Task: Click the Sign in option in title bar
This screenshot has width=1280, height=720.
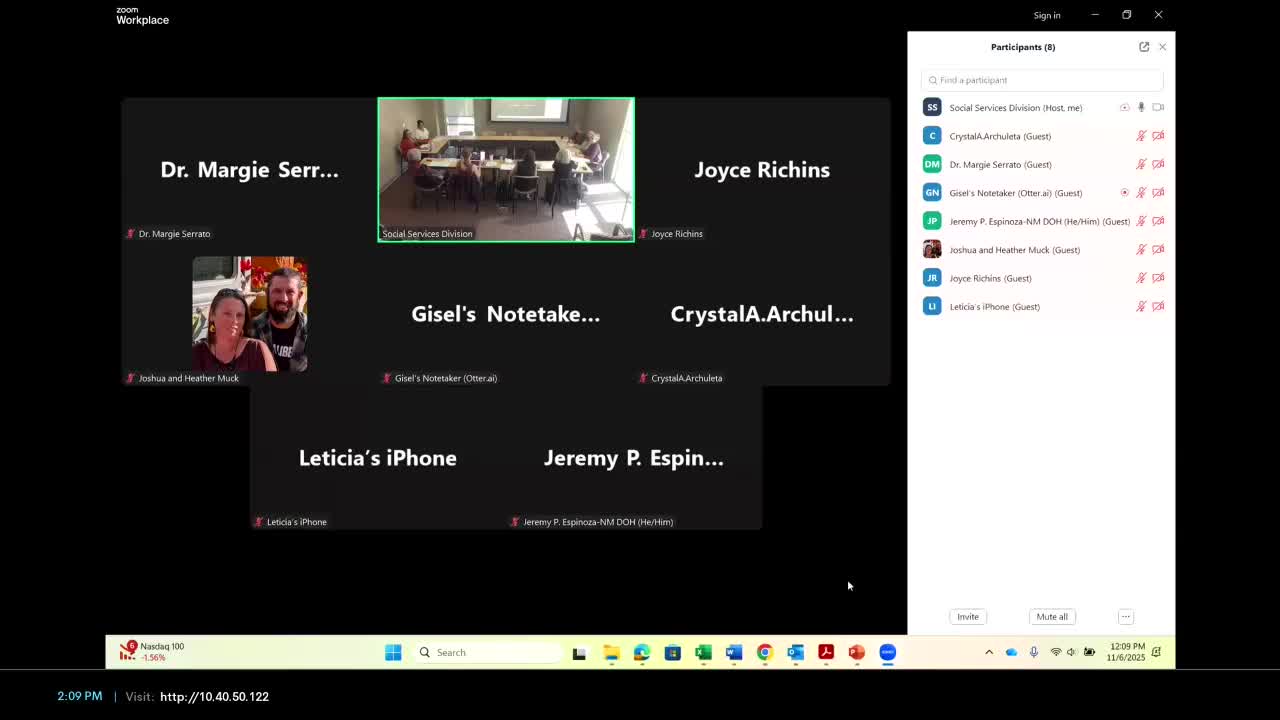Action: coord(1047,15)
